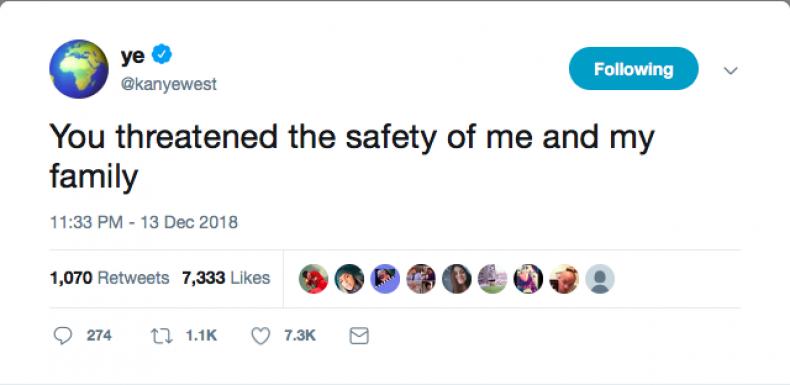
Task: Open liker avatar with four-photo collage
Action: click(421, 279)
